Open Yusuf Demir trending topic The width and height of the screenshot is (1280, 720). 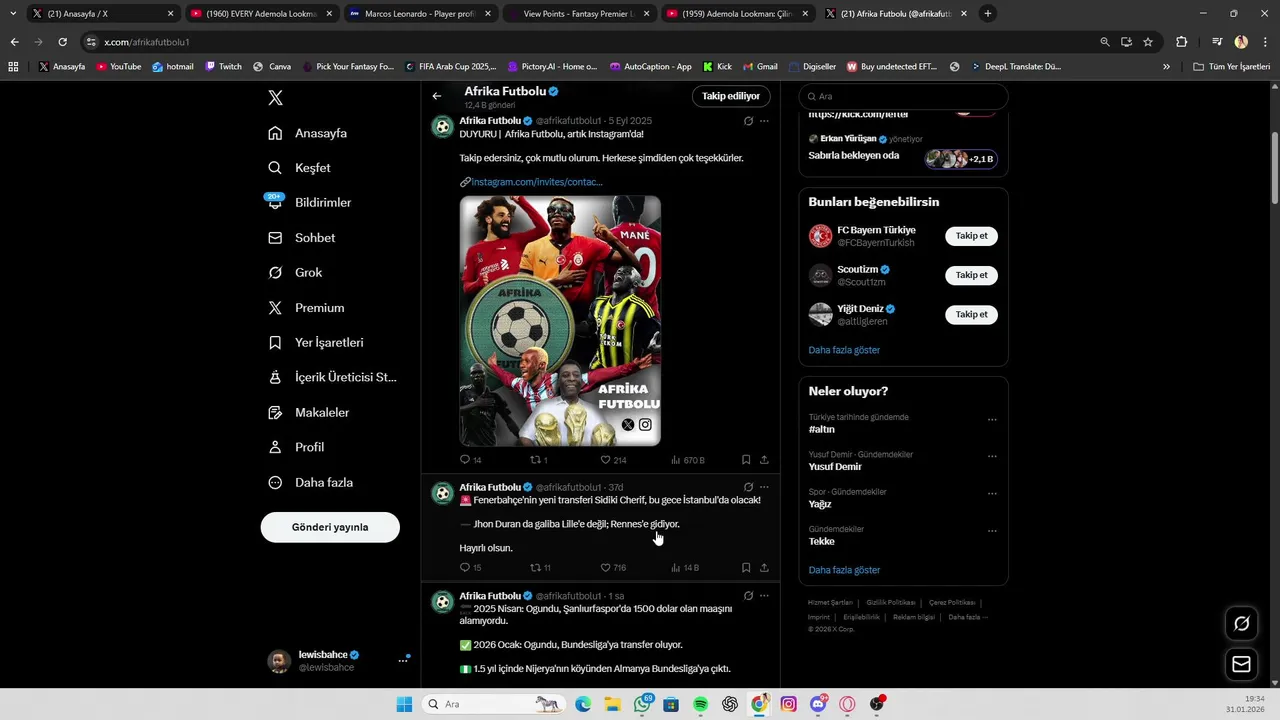835,467
